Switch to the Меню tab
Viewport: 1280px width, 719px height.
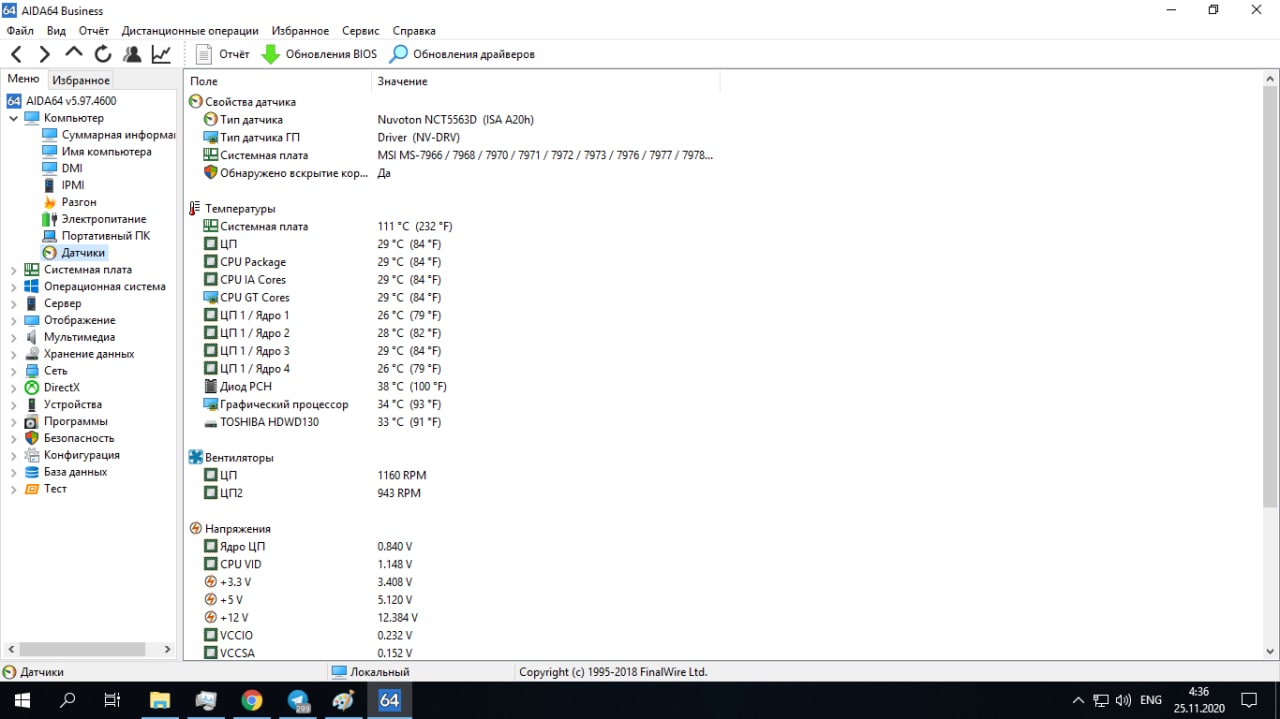[x=23, y=79]
